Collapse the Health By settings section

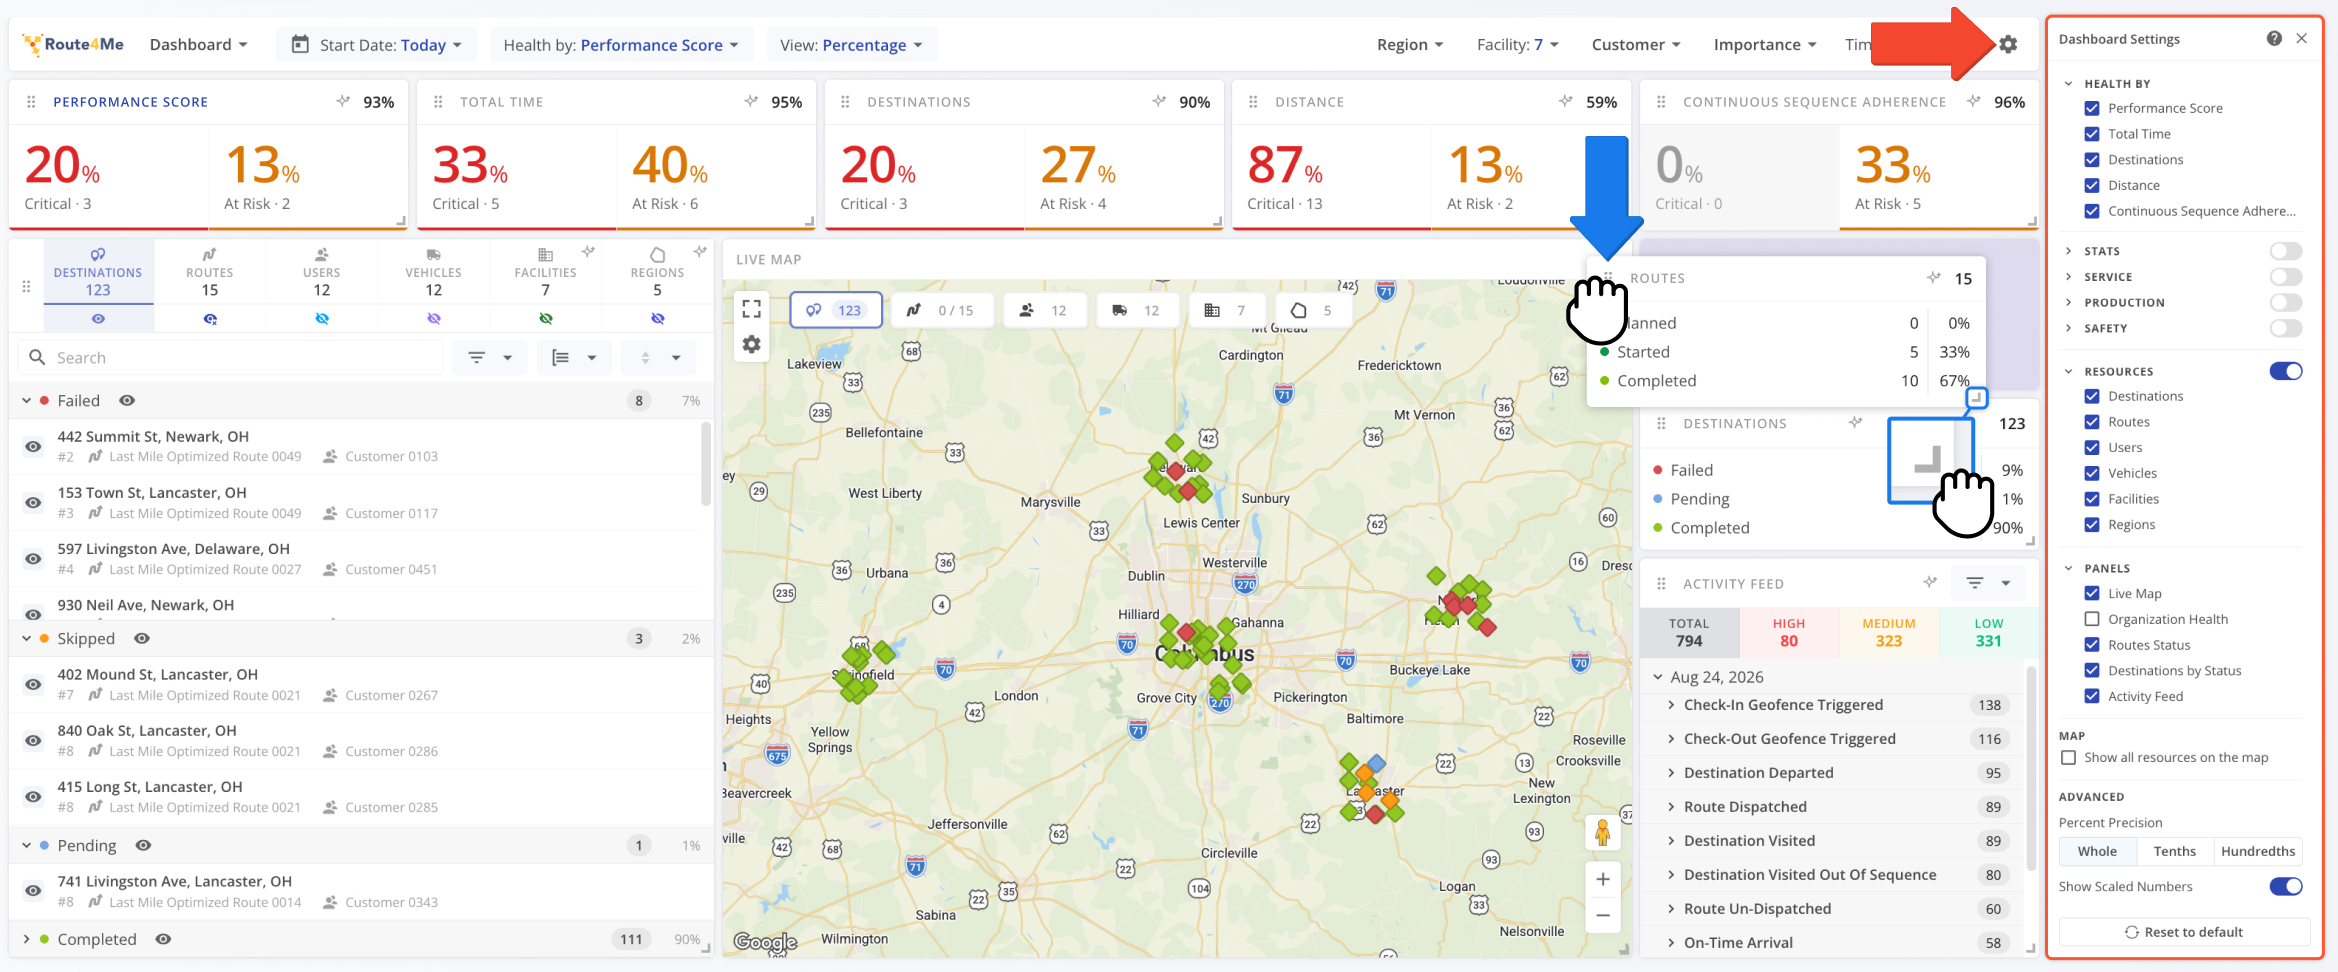[x=2069, y=83]
